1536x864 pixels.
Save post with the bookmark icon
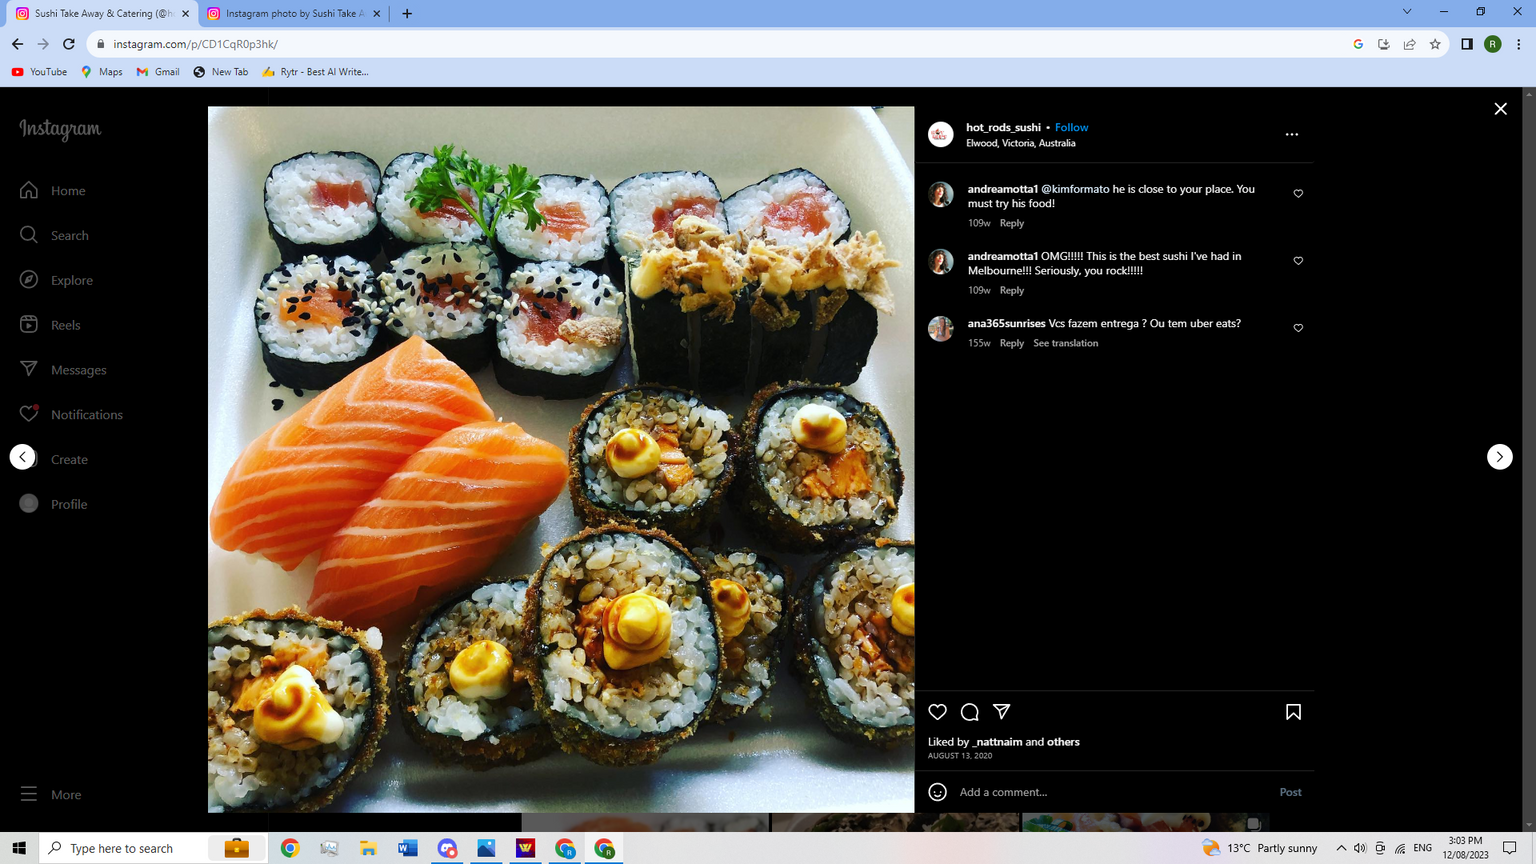(x=1293, y=712)
